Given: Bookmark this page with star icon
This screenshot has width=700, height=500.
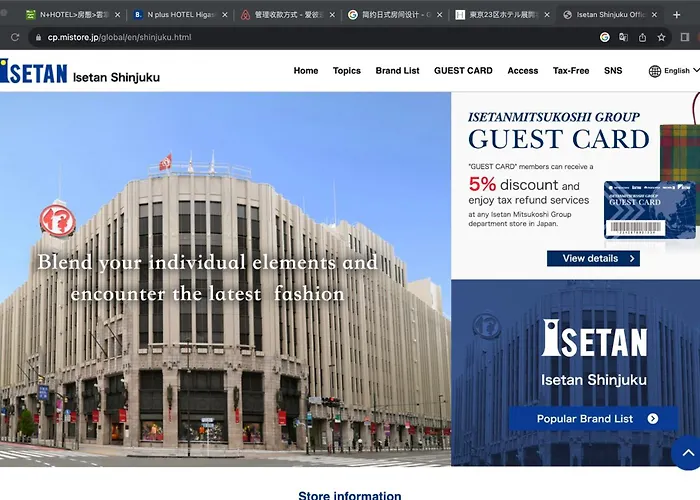Looking at the screenshot, I should click(661, 37).
